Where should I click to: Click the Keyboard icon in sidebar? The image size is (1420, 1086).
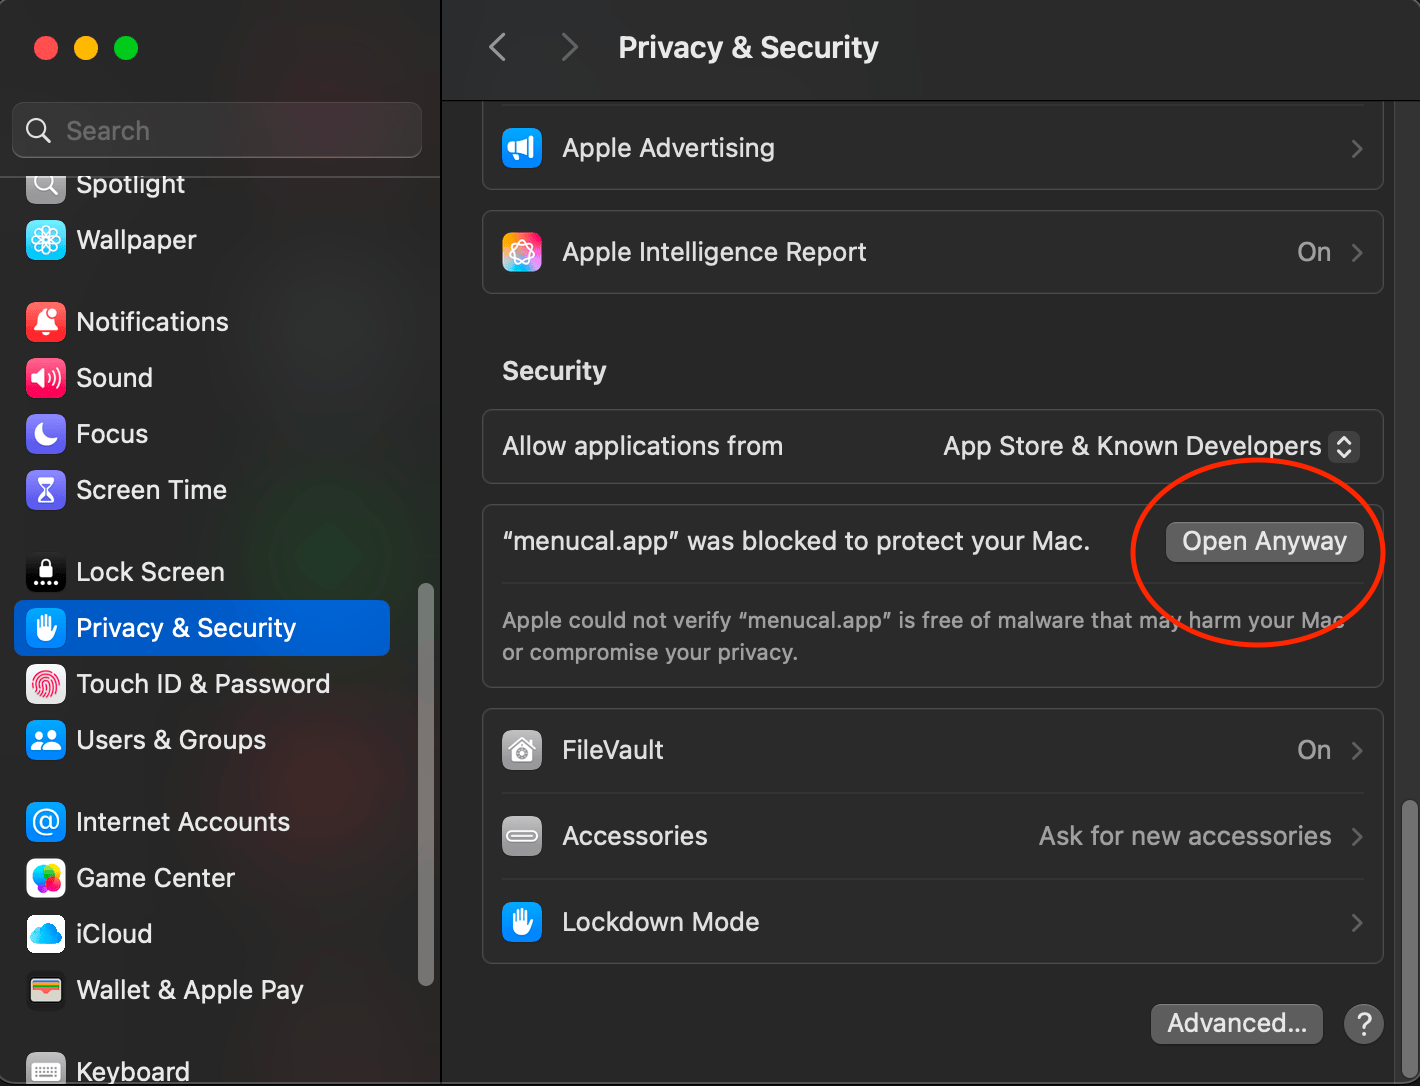tap(46, 1069)
